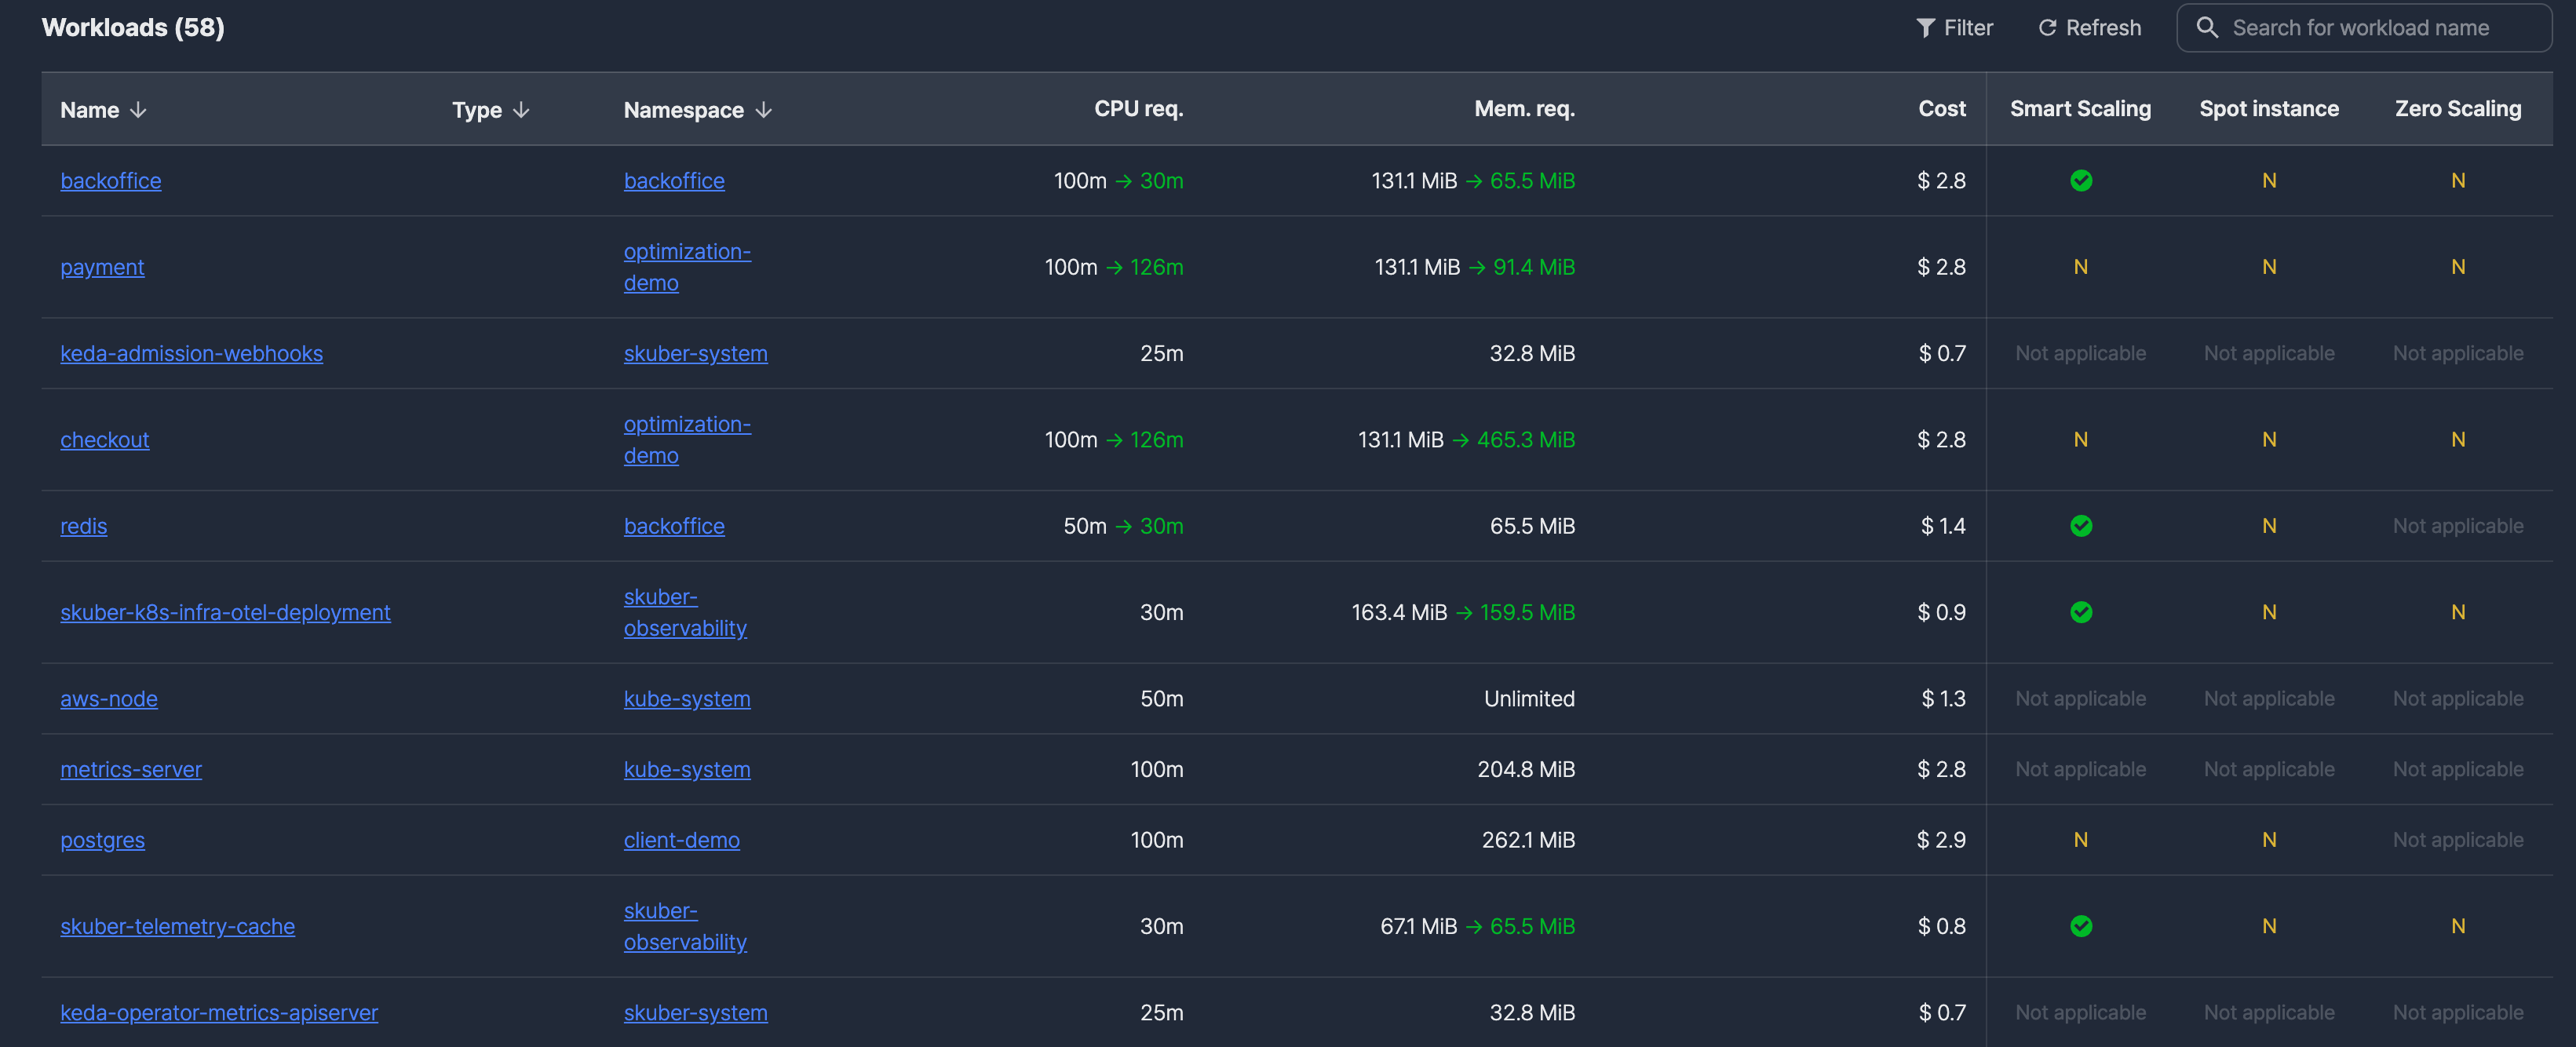Viewport: 2576px width, 1047px height.
Task: Click green Smart Scaling check for backoffice
Action: coord(2081,181)
